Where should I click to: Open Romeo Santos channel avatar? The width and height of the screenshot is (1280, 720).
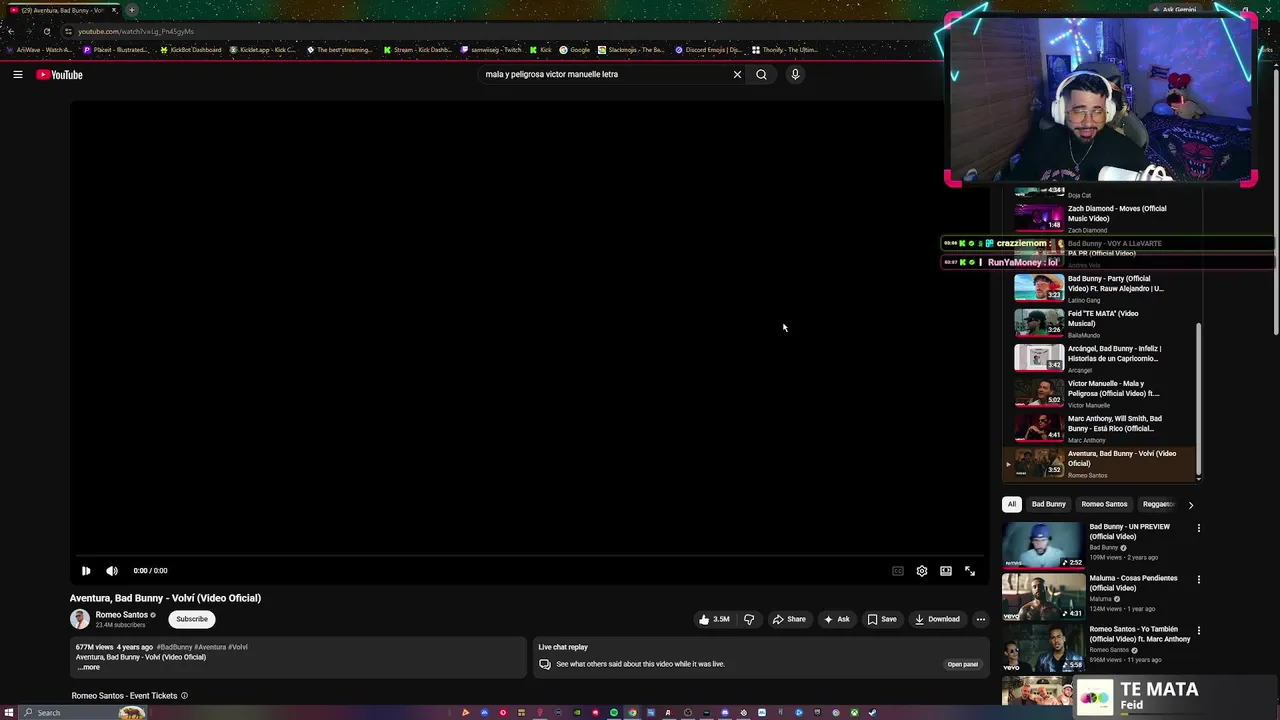click(79, 619)
